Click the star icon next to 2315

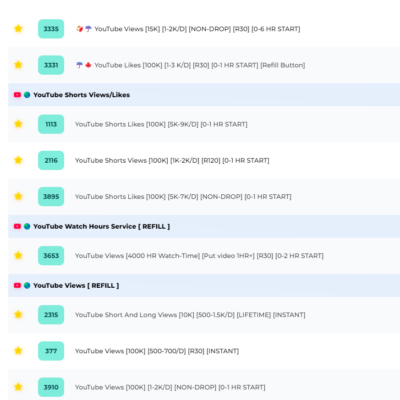(18, 315)
